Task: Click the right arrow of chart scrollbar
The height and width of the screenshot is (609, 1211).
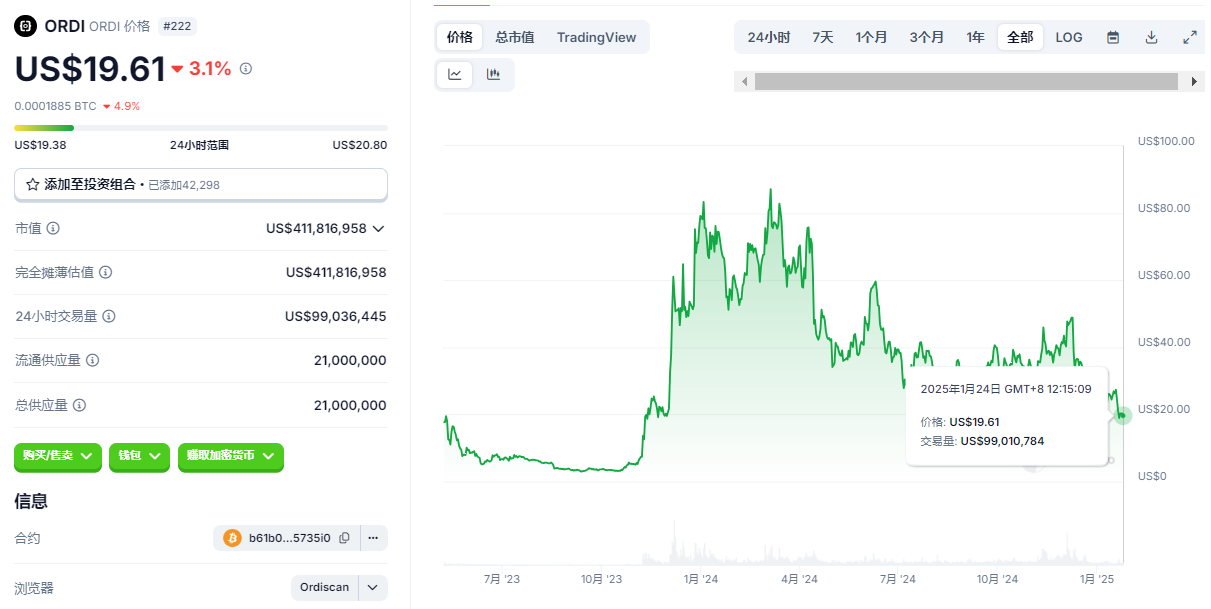Action: tap(1195, 82)
